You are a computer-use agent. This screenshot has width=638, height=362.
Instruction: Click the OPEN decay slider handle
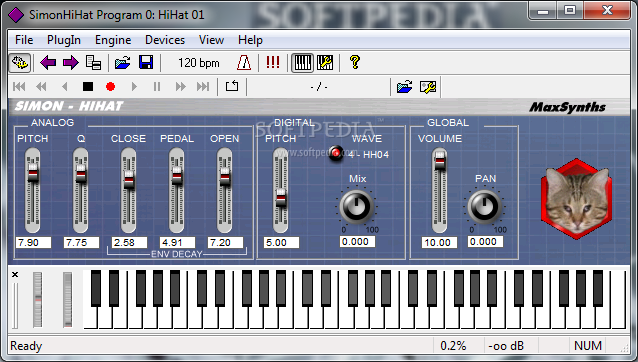(x=225, y=177)
